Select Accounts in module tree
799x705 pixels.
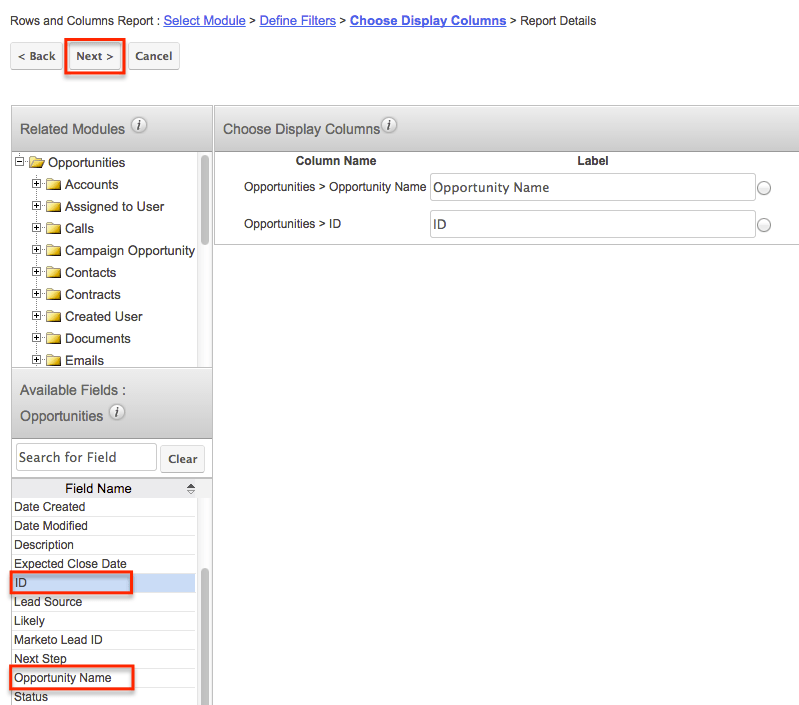pos(92,184)
